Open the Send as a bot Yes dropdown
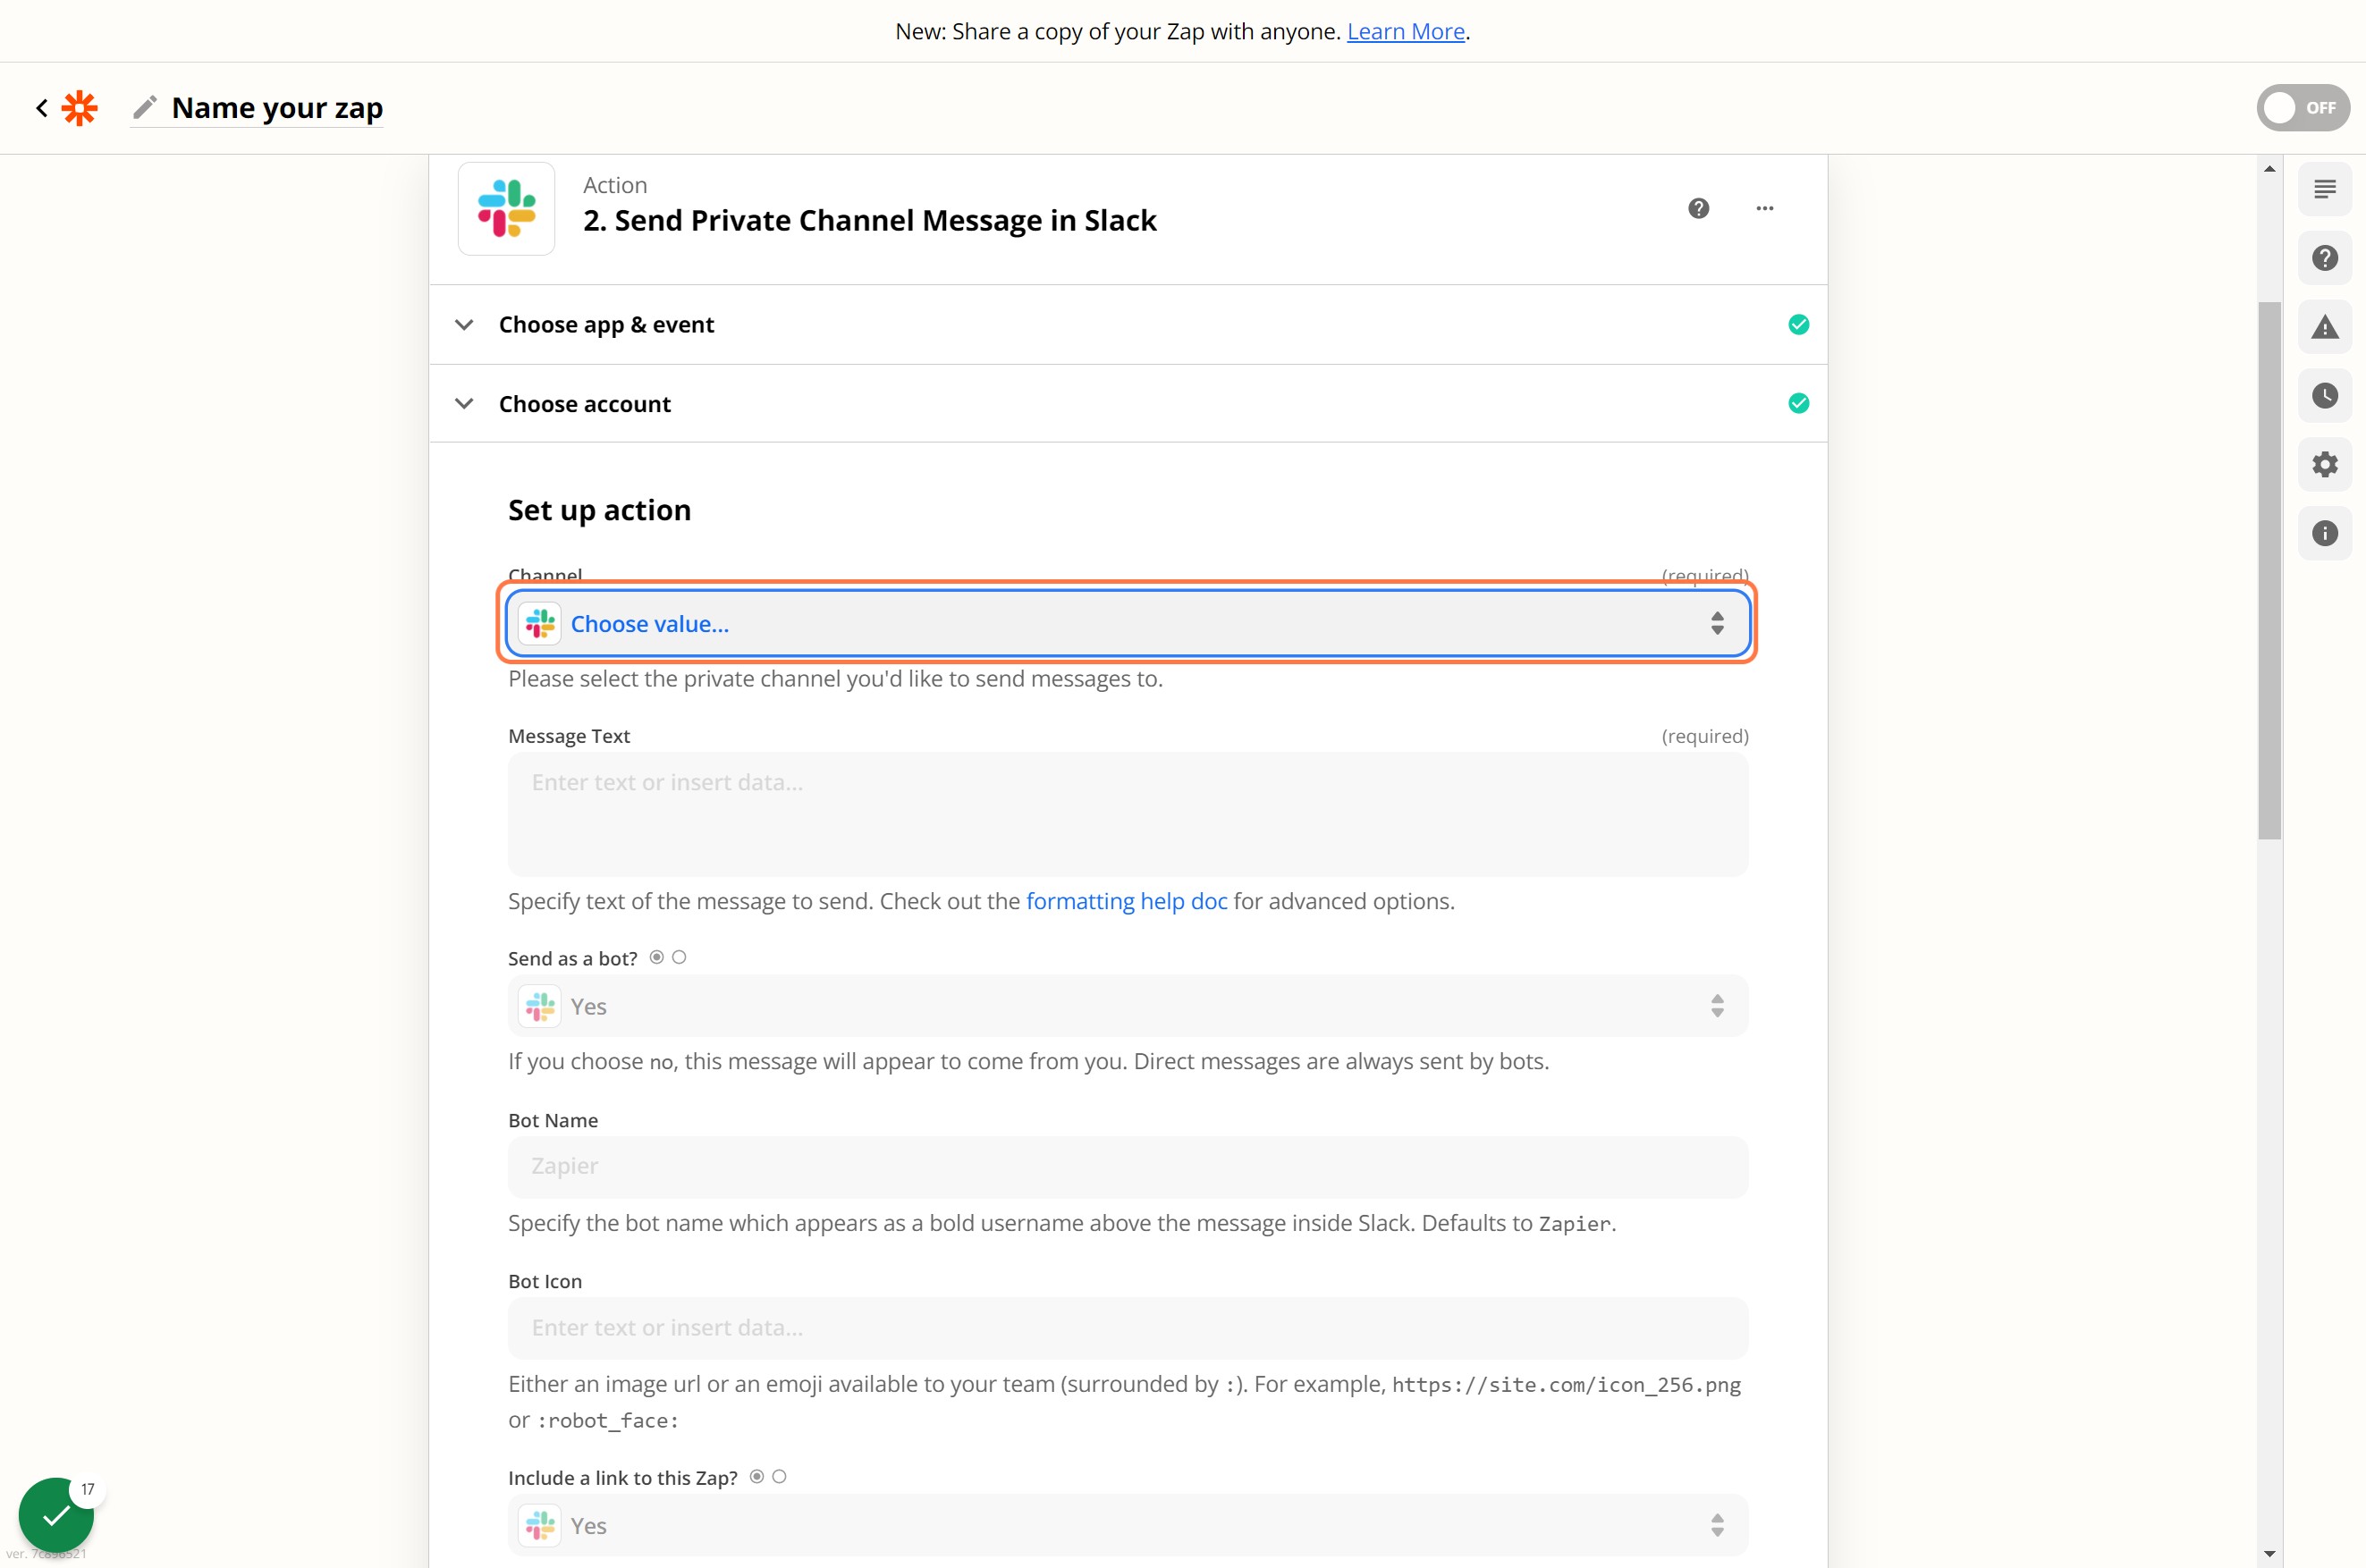The height and width of the screenshot is (1568, 2366). tap(1128, 1006)
